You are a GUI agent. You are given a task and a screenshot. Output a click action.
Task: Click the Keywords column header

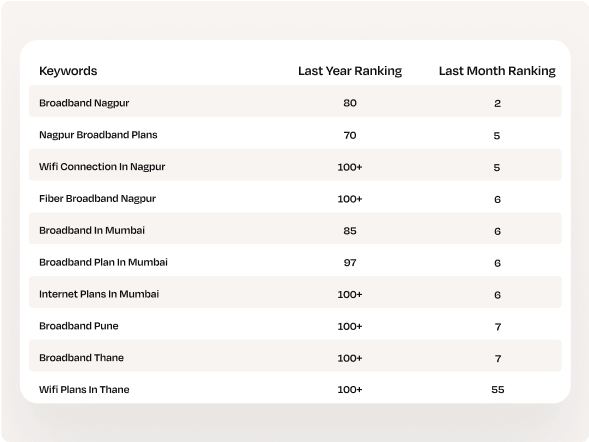68,71
